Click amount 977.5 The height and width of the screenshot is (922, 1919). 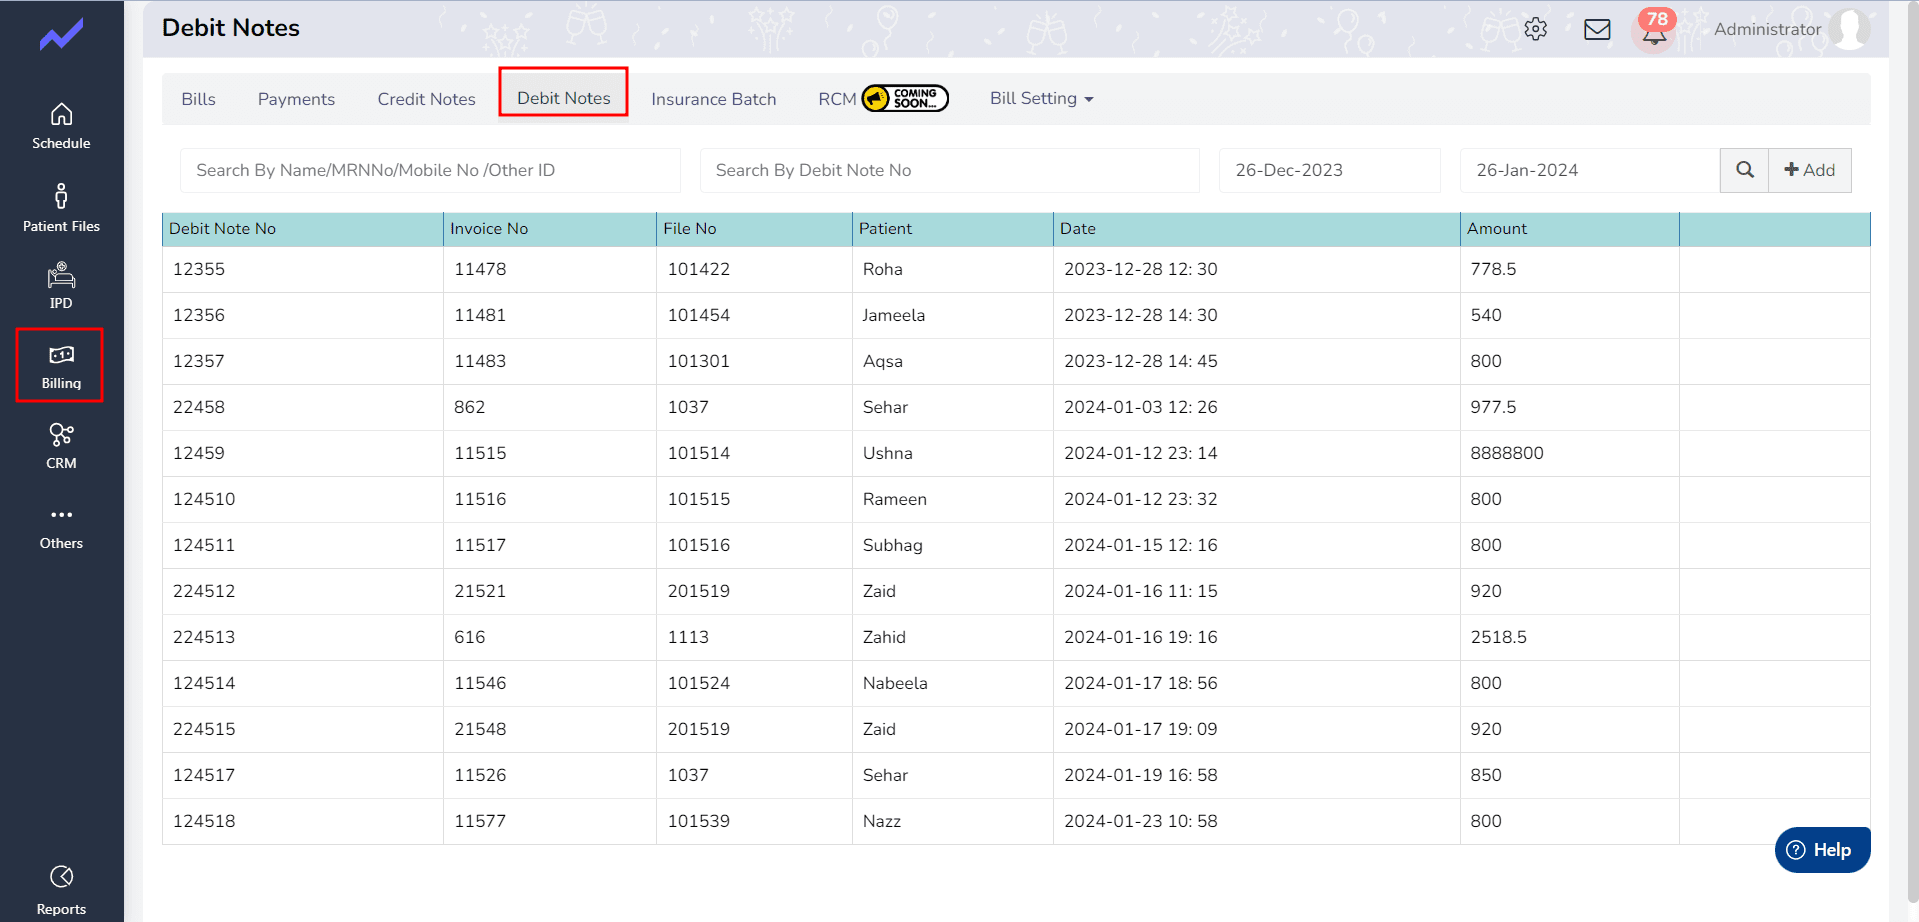[x=1493, y=407]
